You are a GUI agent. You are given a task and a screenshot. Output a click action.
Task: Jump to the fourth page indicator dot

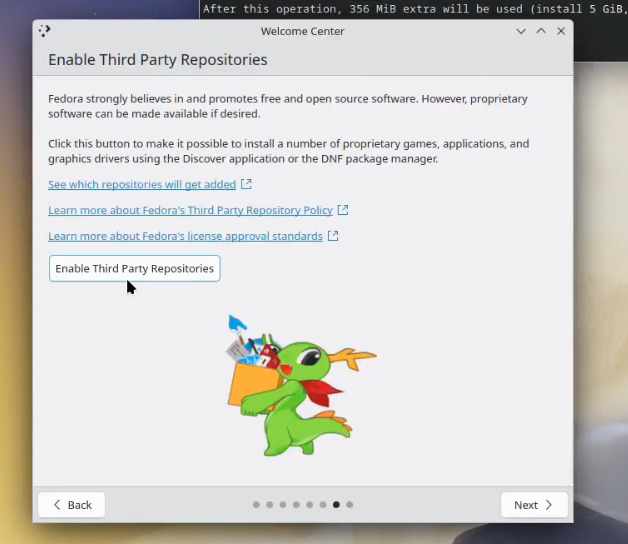(296, 505)
